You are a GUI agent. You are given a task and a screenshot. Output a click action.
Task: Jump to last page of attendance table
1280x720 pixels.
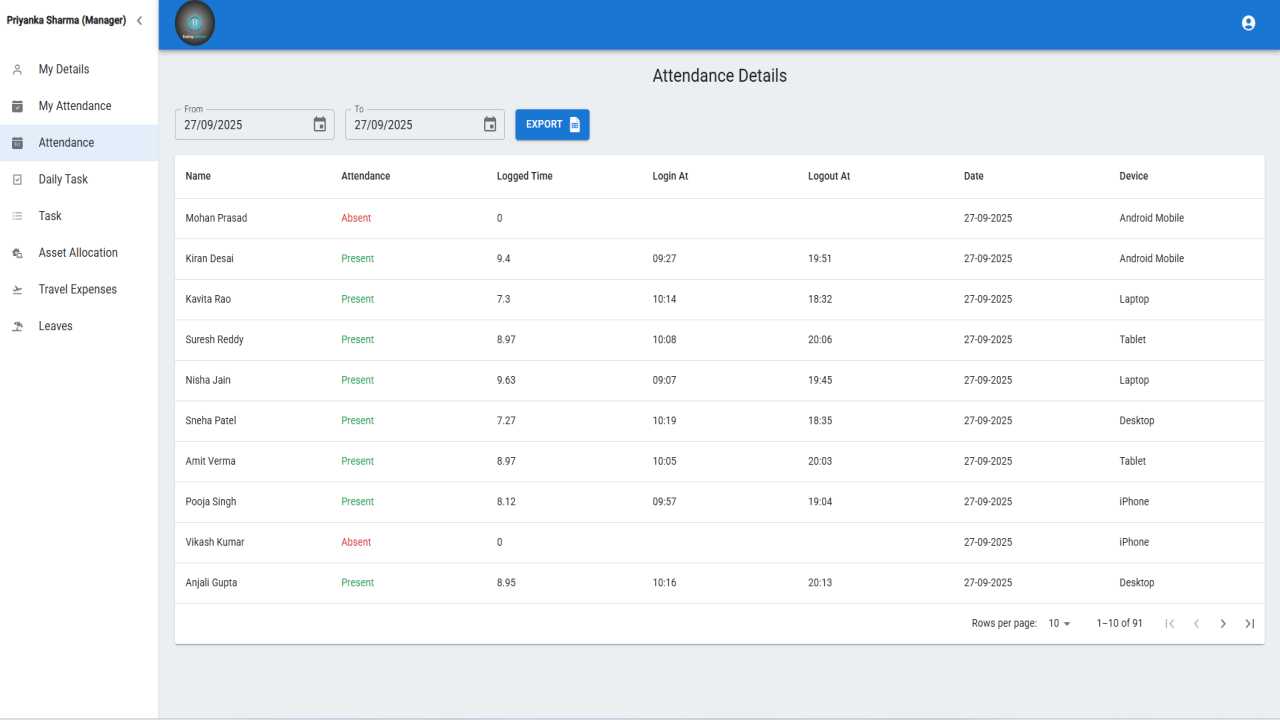[x=1250, y=624]
